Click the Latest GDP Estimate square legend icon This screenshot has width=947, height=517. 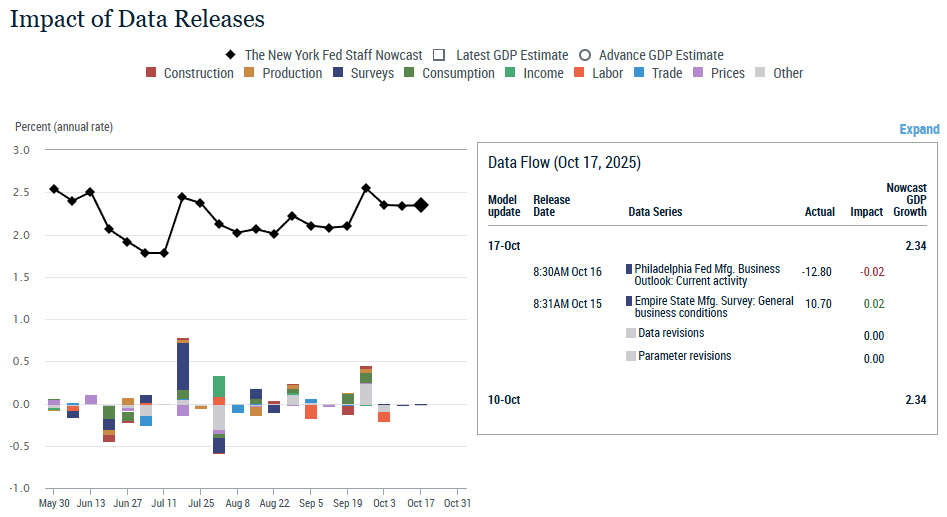(x=439, y=55)
